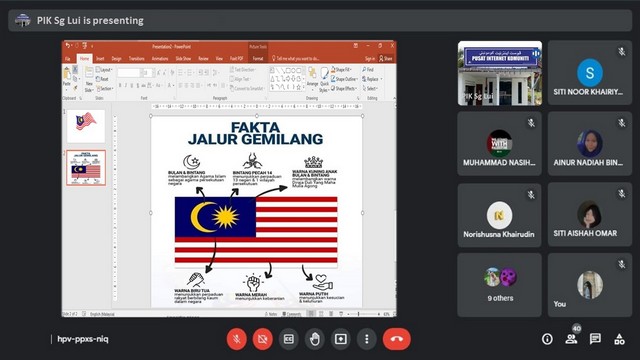640x360 pixels.
Task: Select the PIK Sg Lui video tile
Action: click(500, 73)
